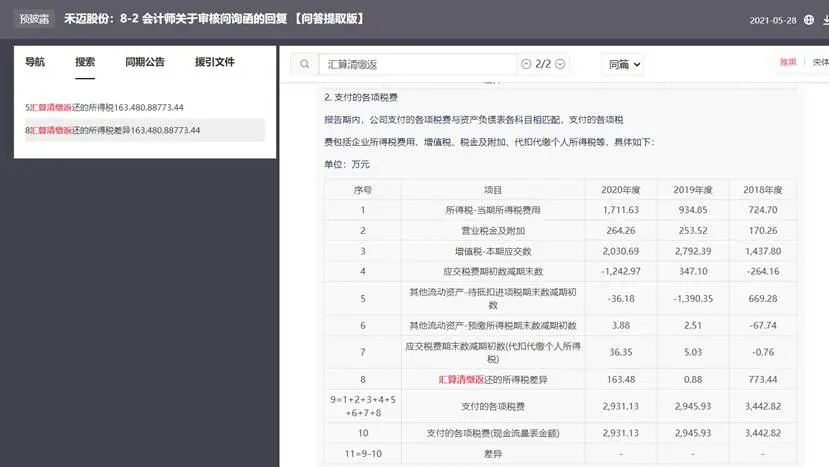Click the 差异 cell in the last row
This screenshot has width=829, height=467.
pos(493,454)
